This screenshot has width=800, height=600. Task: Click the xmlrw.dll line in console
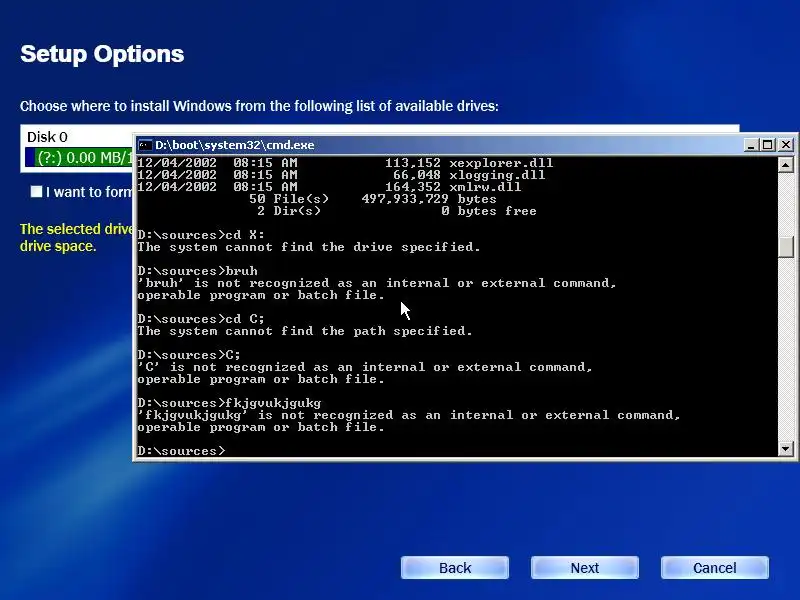(329, 187)
